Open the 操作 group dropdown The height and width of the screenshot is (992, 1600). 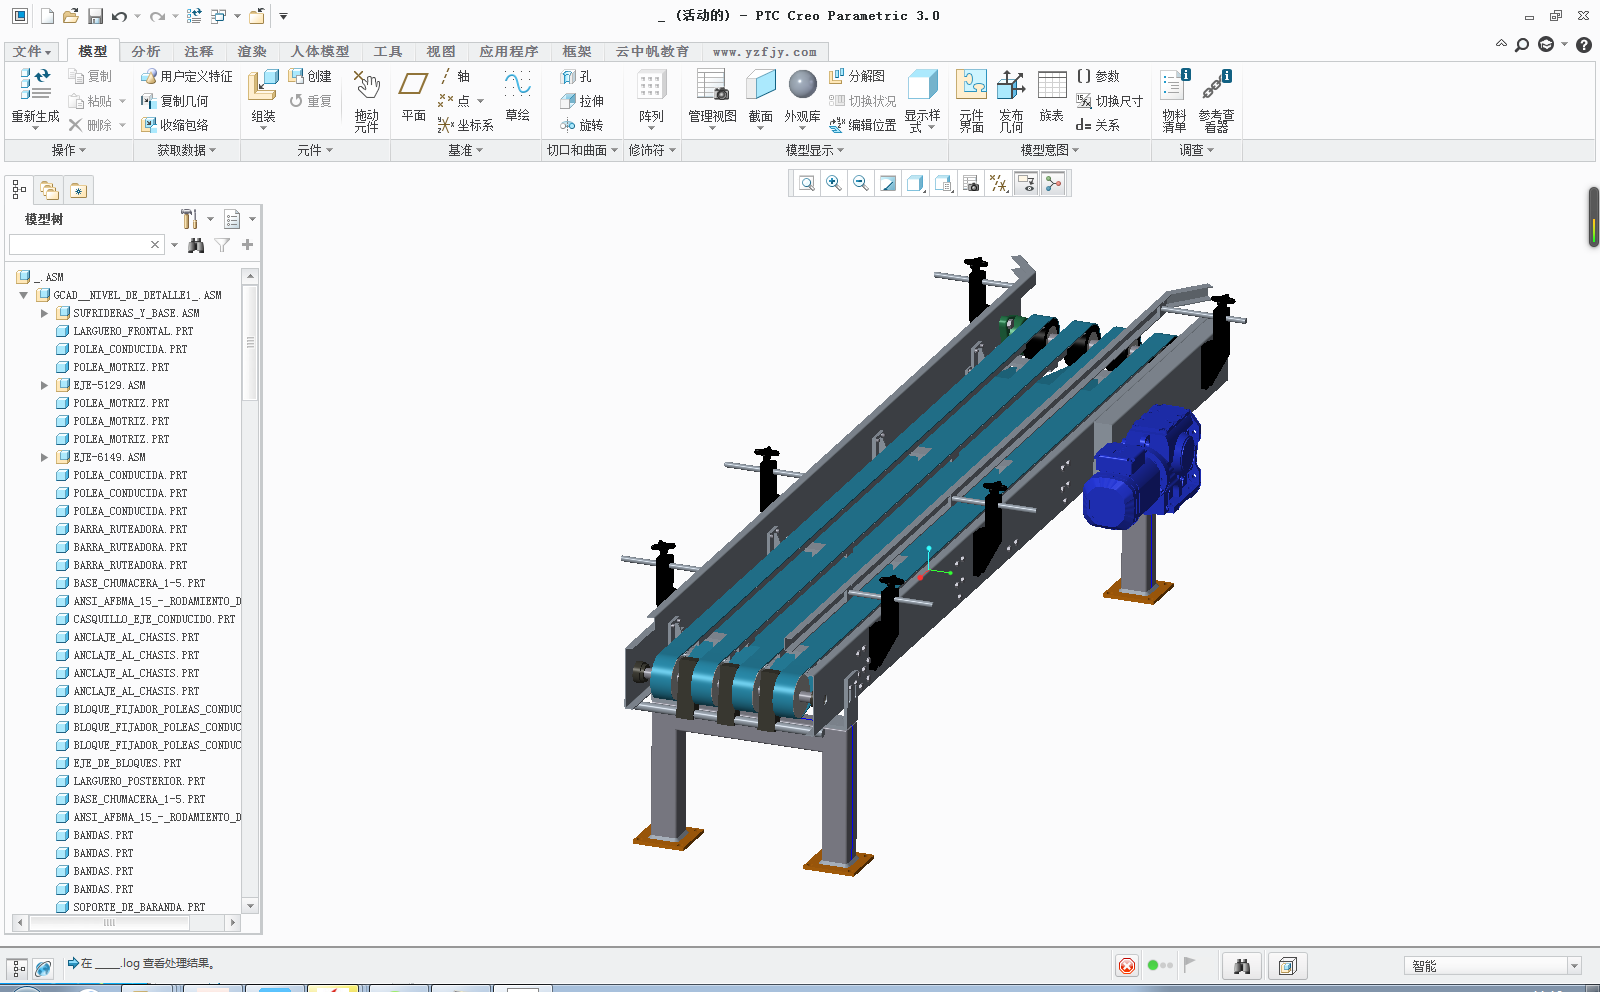point(68,150)
